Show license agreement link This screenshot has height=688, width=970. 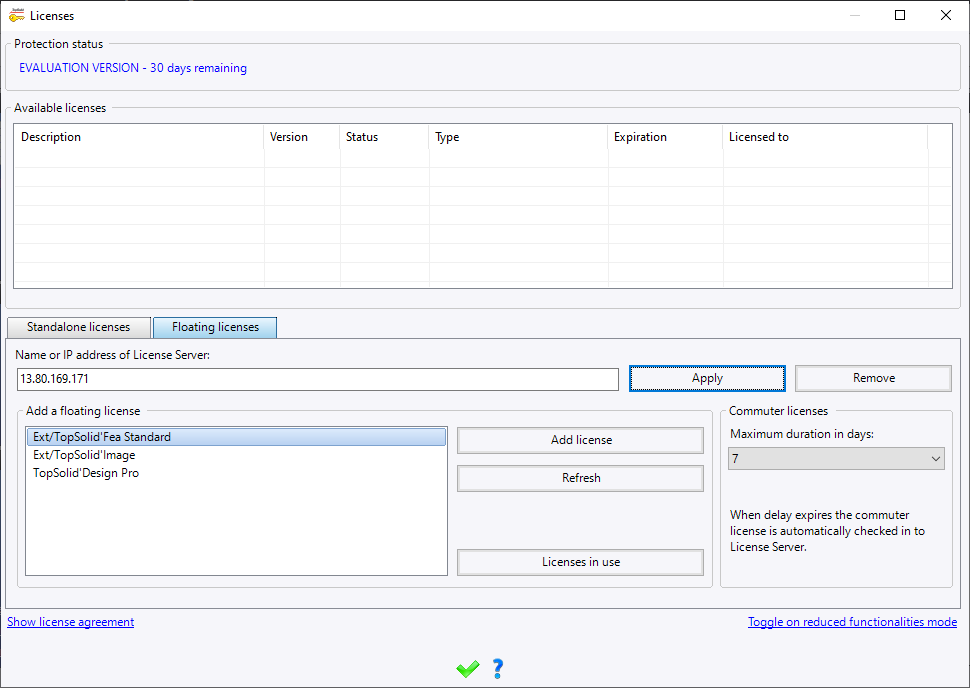[71, 622]
